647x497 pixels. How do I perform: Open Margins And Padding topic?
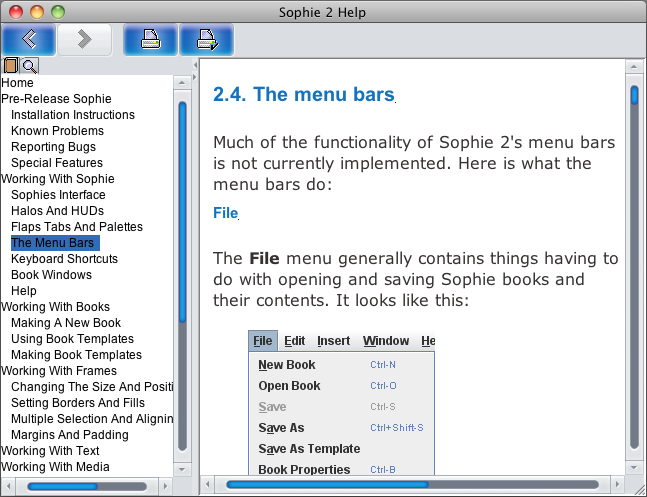[x=70, y=435]
